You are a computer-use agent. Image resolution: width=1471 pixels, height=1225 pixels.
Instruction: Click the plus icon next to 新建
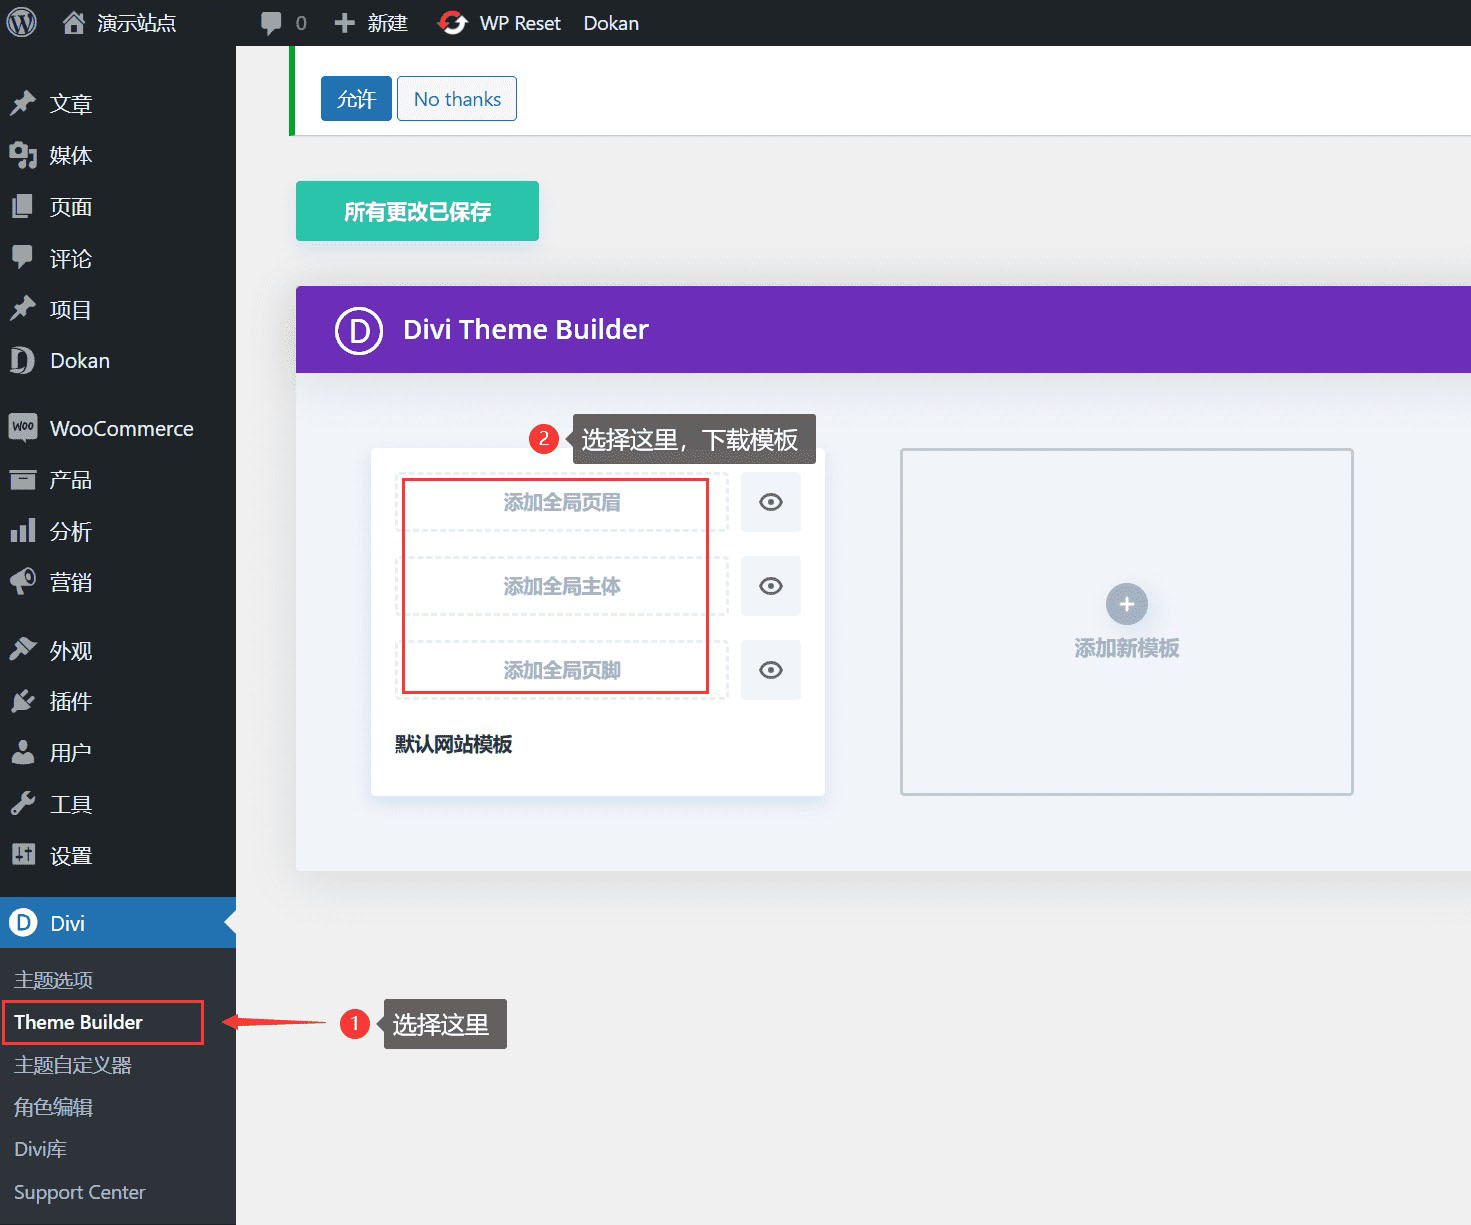pyautogui.click(x=345, y=23)
